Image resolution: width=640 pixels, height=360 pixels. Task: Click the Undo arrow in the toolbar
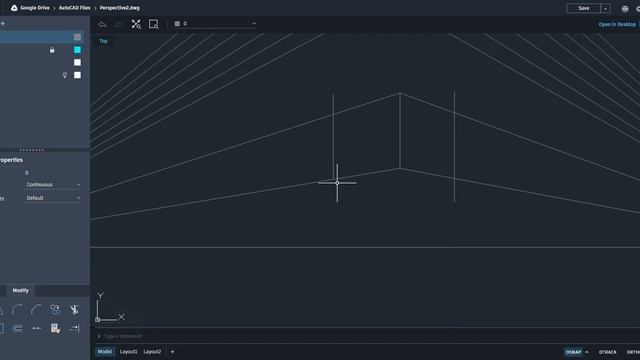102,24
